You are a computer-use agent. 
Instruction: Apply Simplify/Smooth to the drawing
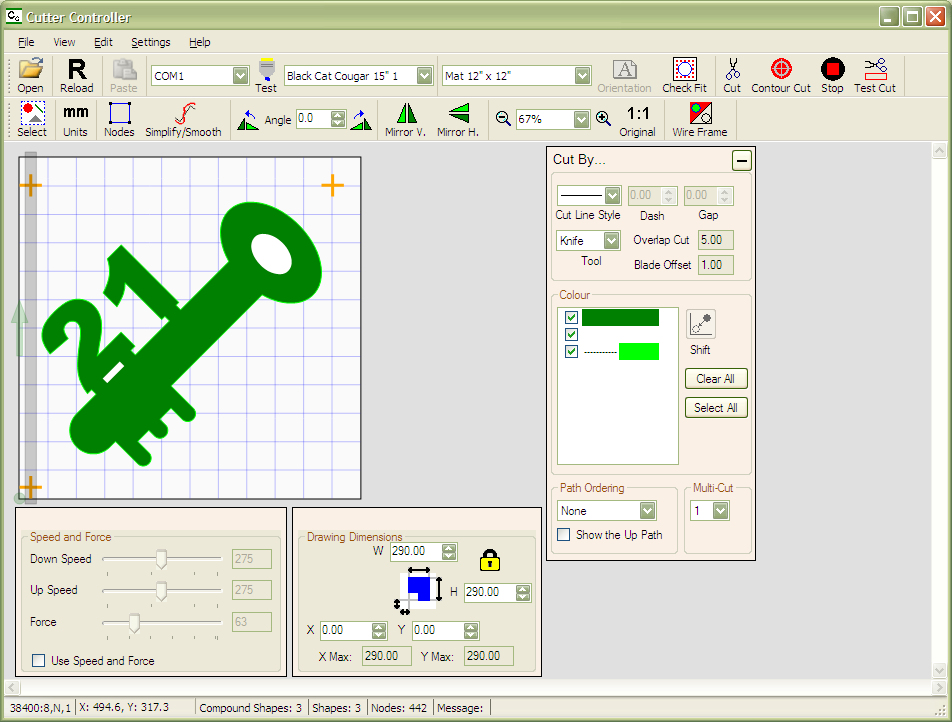click(x=183, y=120)
